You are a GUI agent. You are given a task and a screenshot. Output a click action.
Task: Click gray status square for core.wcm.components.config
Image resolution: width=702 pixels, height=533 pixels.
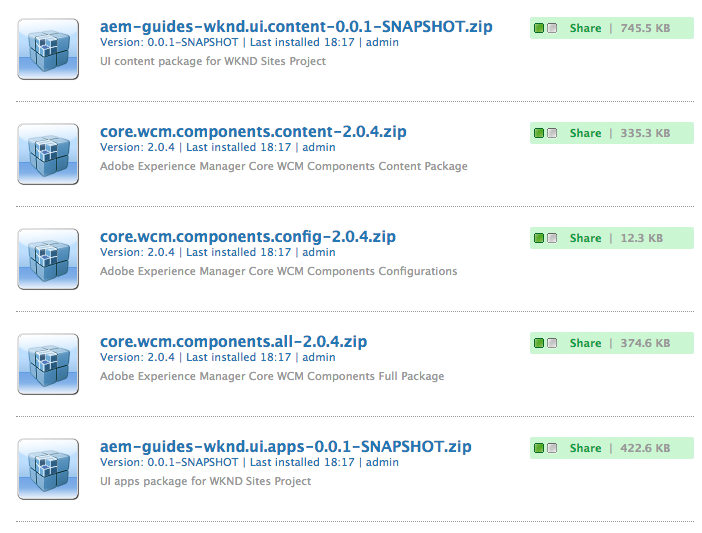click(552, 238)
